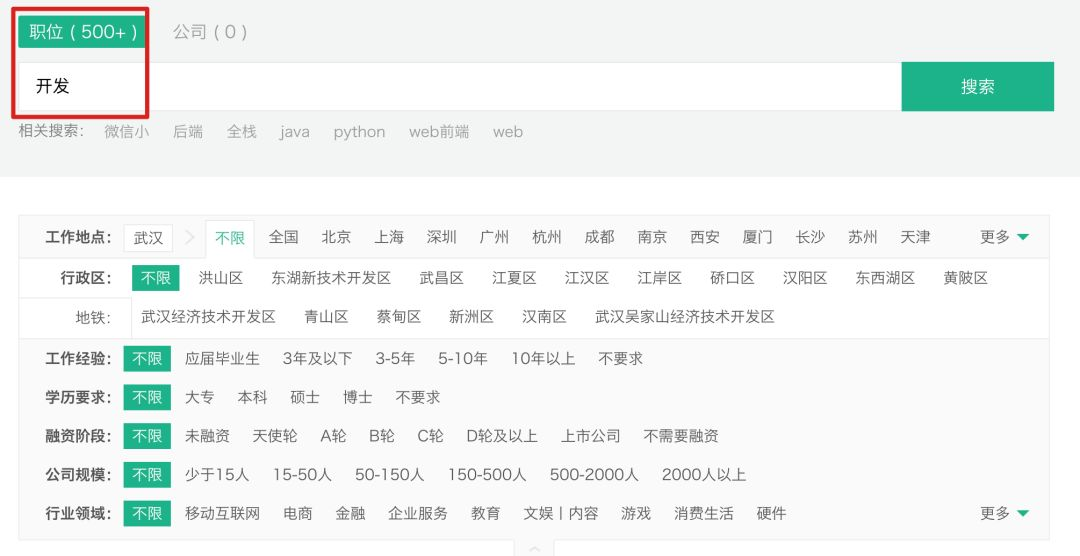This screenshot has height=556, width=1080.
Task: Select 不限 for 工作经验
Action: 147,358
